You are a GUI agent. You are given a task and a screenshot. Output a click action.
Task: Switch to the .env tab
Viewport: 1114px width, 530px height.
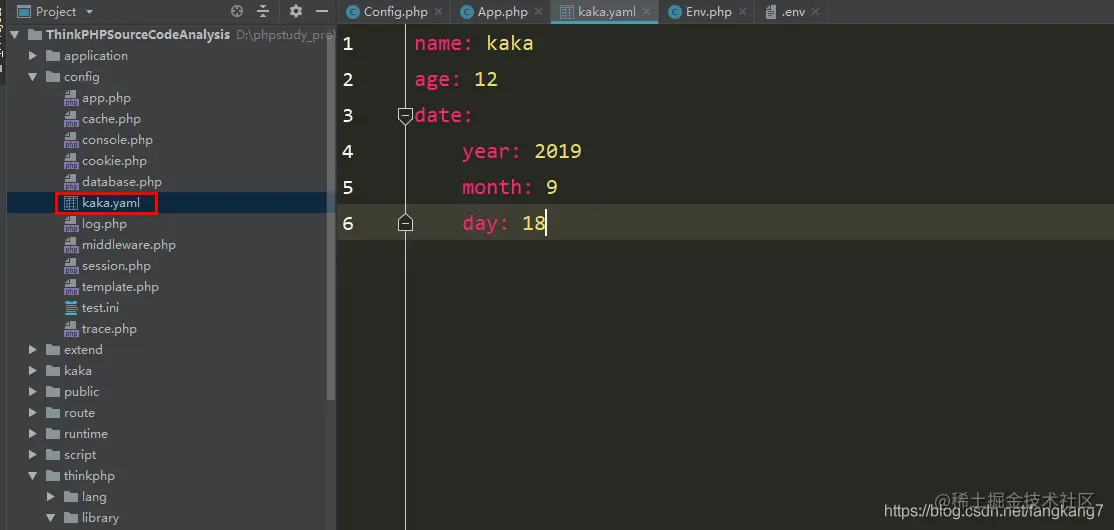794,12
